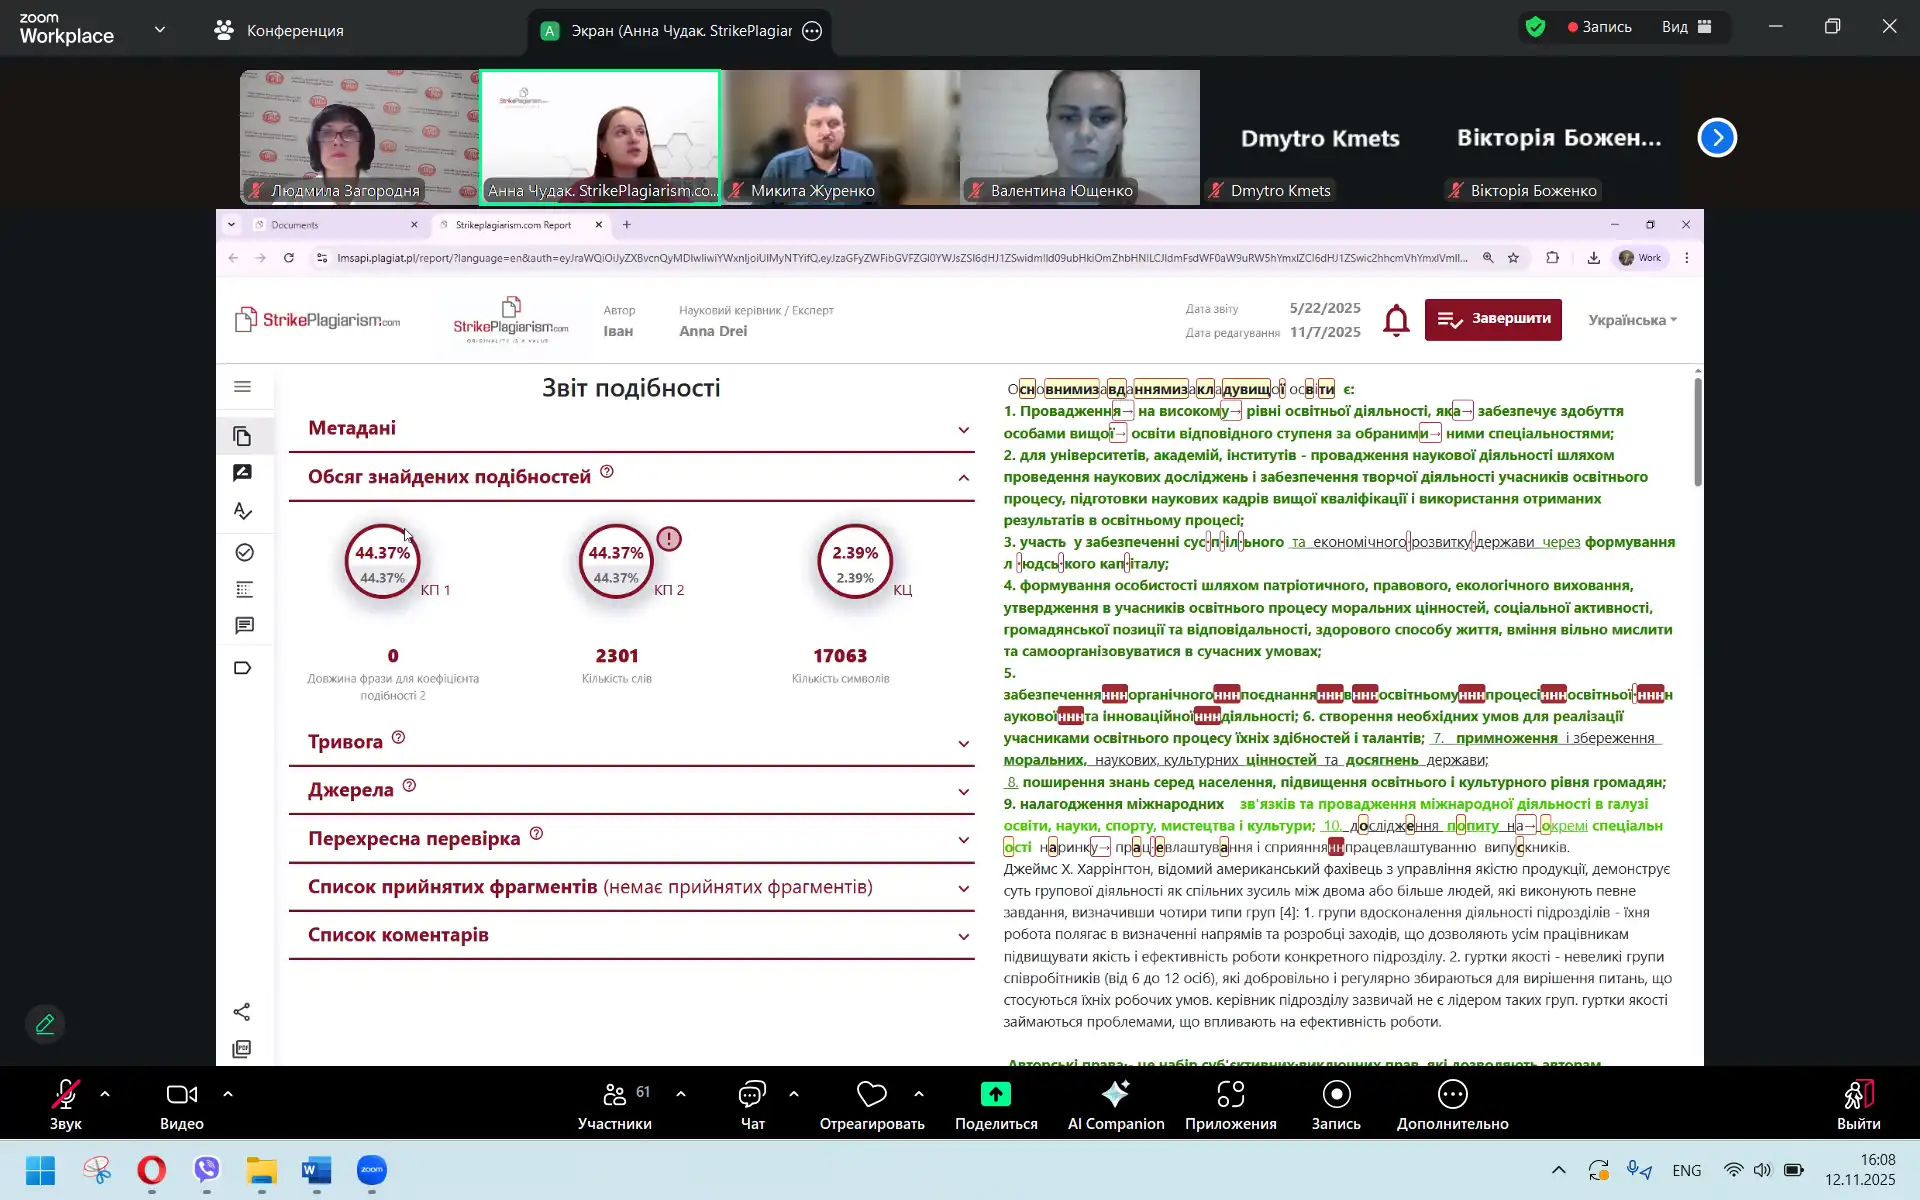
Task: Open the Participants list icon
Action: coord(615,1095)
